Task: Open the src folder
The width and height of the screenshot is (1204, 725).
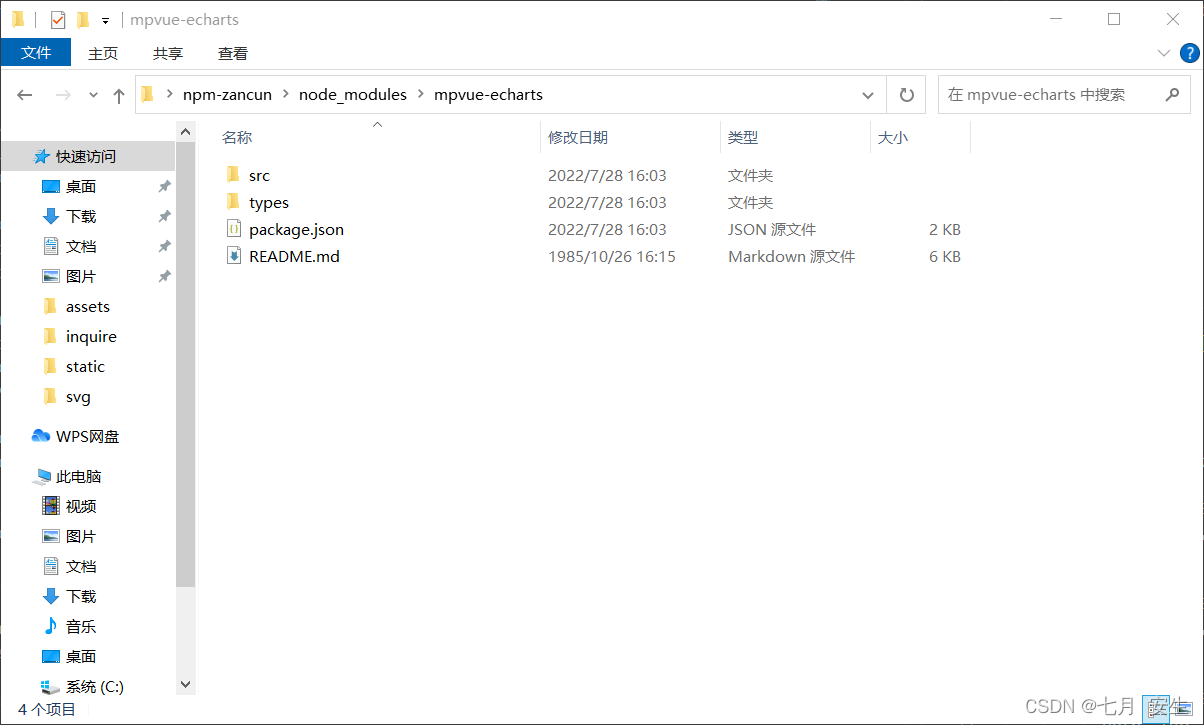Action: click(259, 175)
